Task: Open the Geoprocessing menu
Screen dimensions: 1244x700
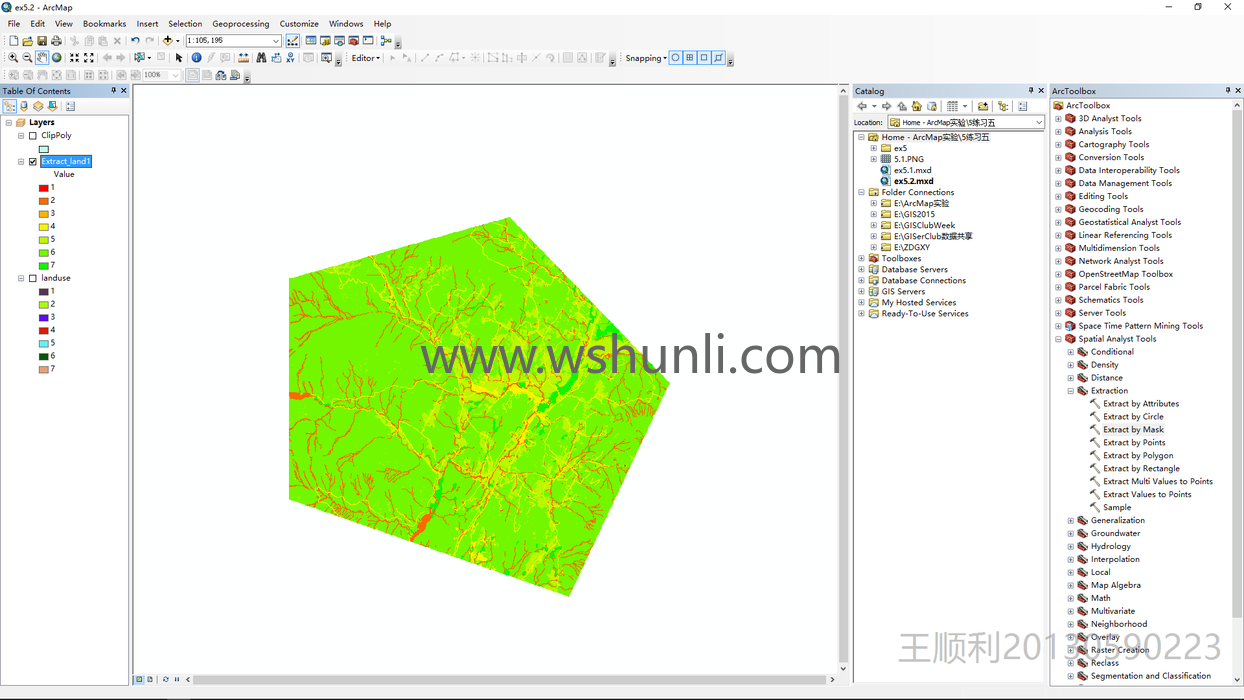Action: pyautogui.click(x=240, y=24)
